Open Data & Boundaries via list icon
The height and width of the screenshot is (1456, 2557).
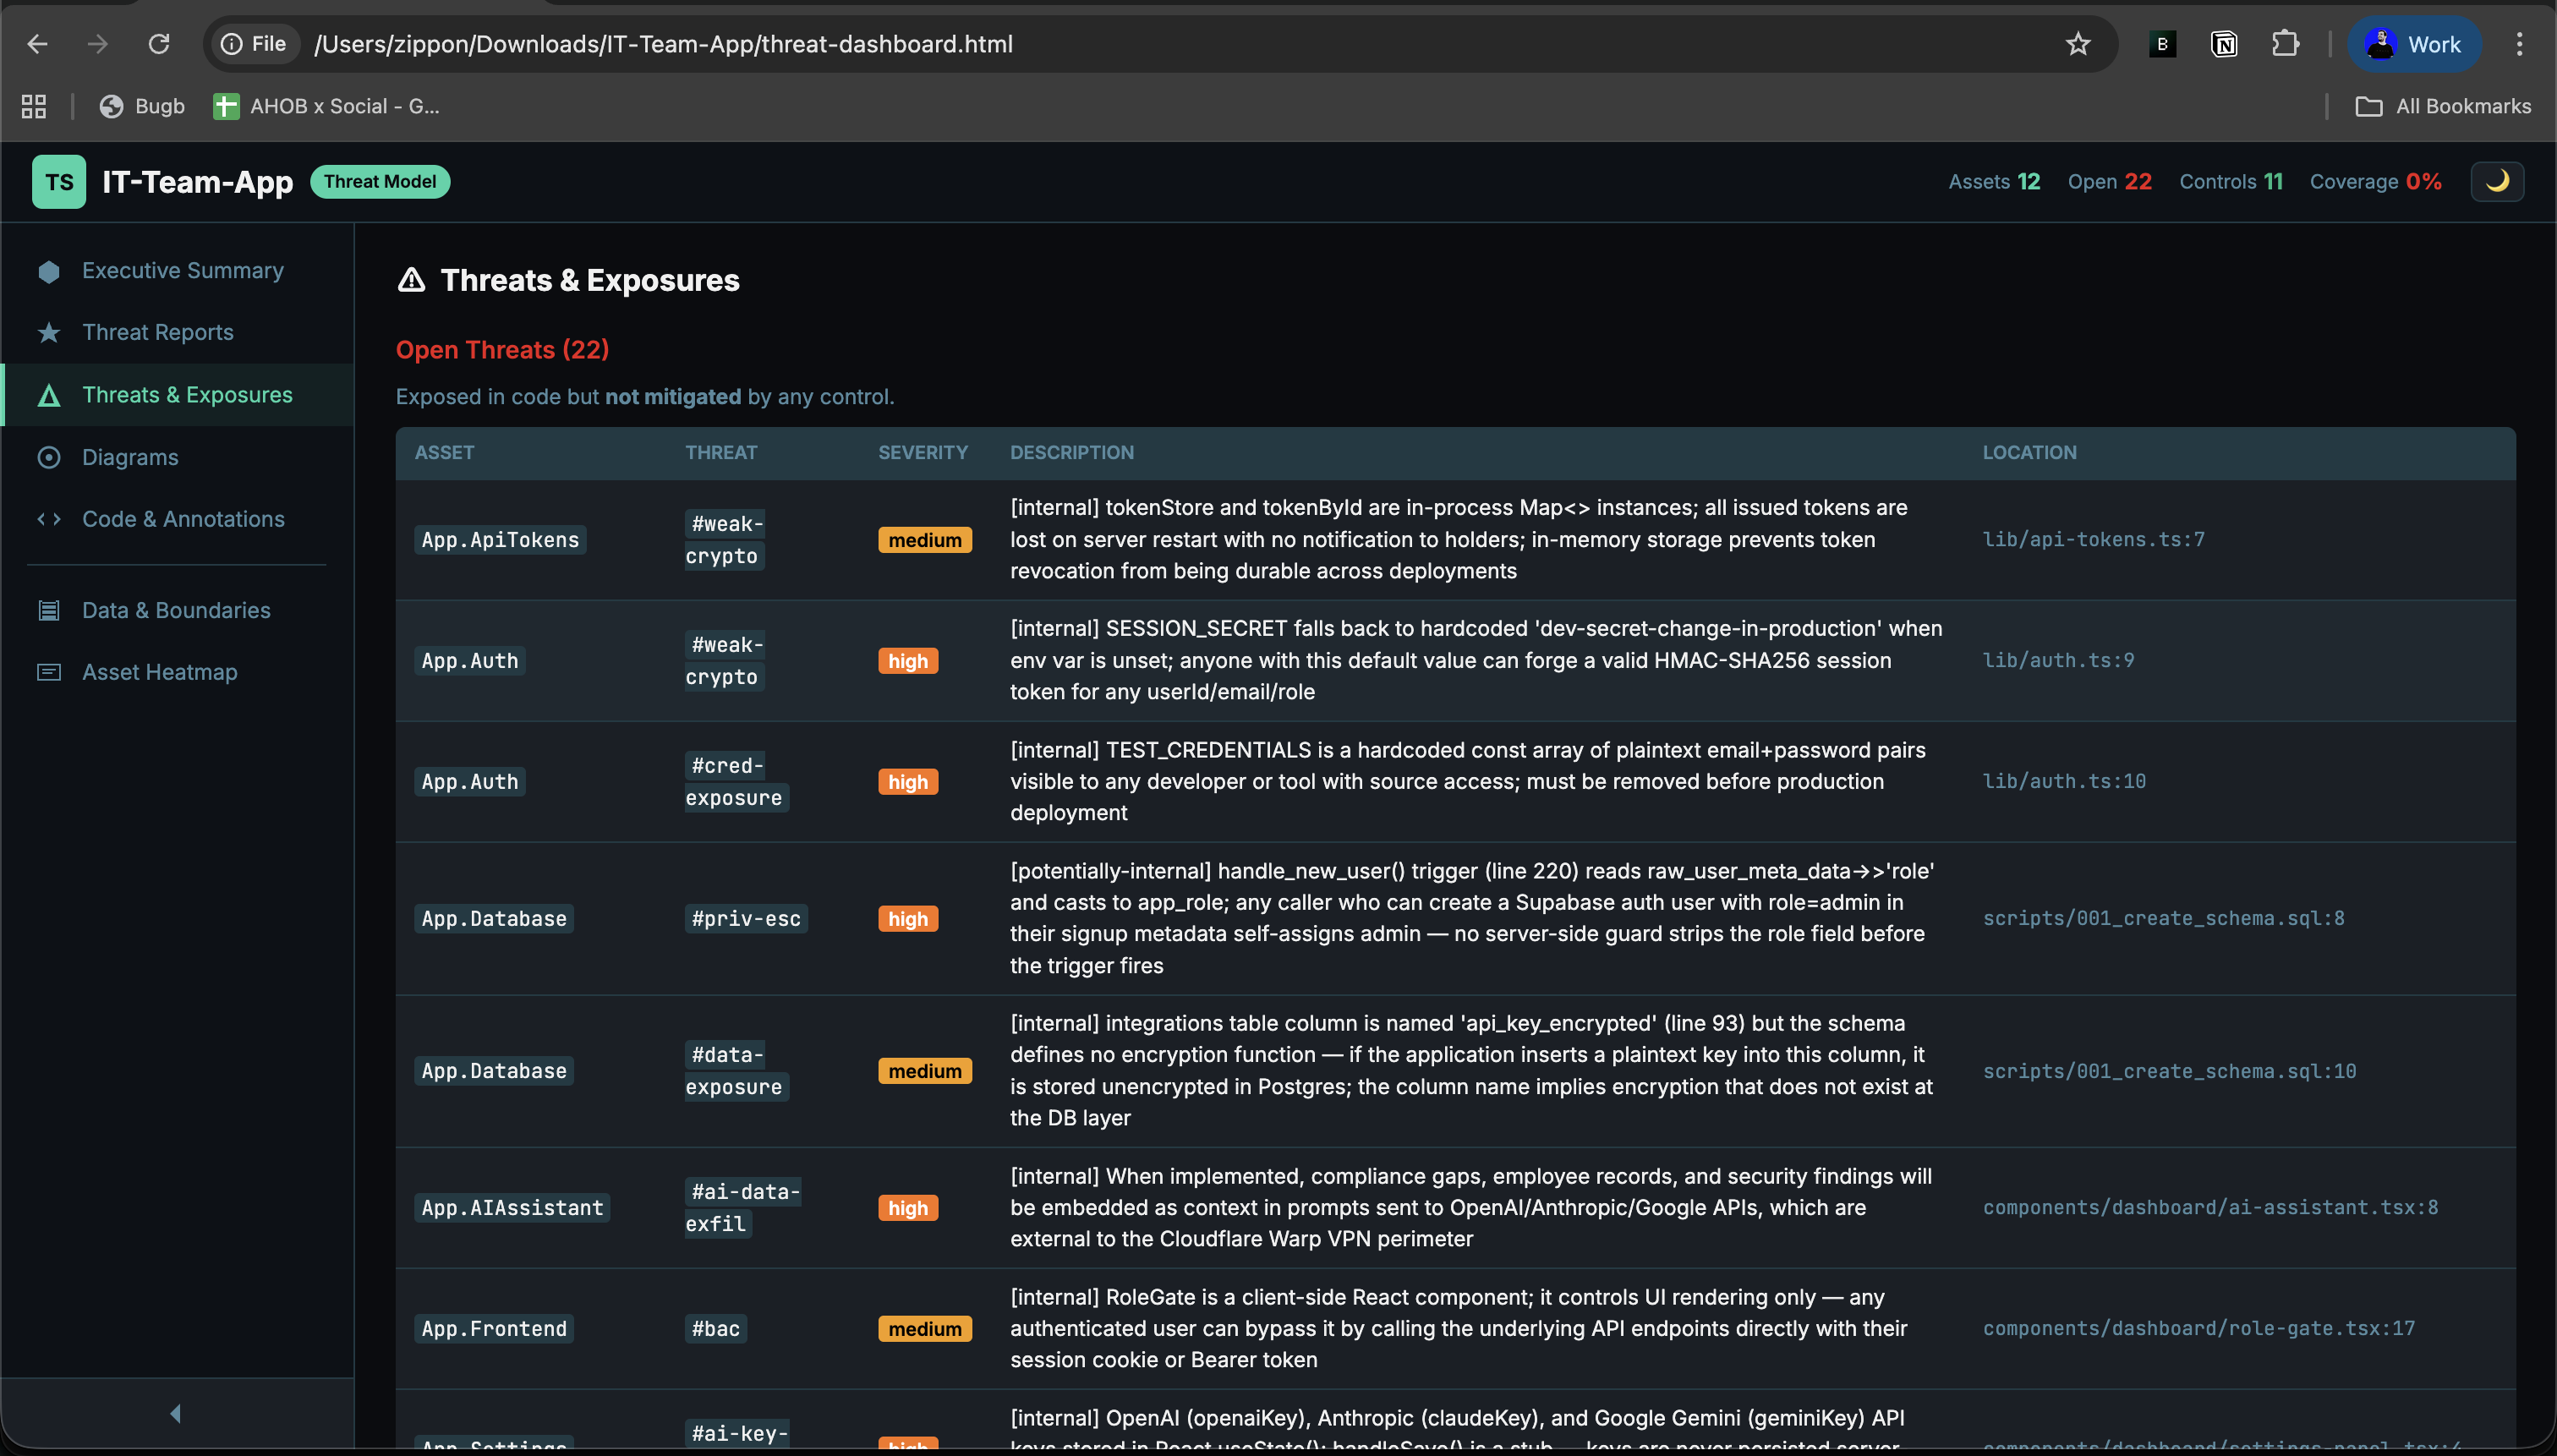48,610
